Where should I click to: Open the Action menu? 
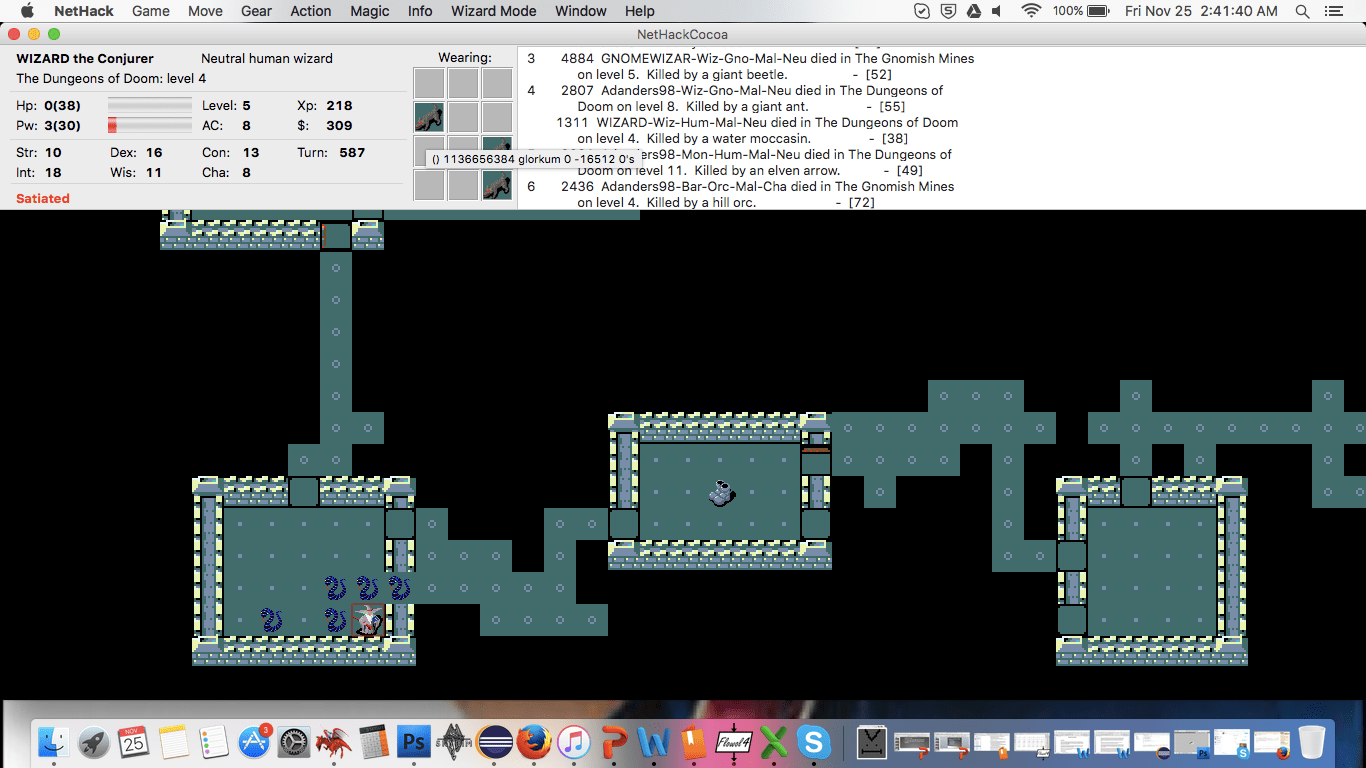coord(311,11)
